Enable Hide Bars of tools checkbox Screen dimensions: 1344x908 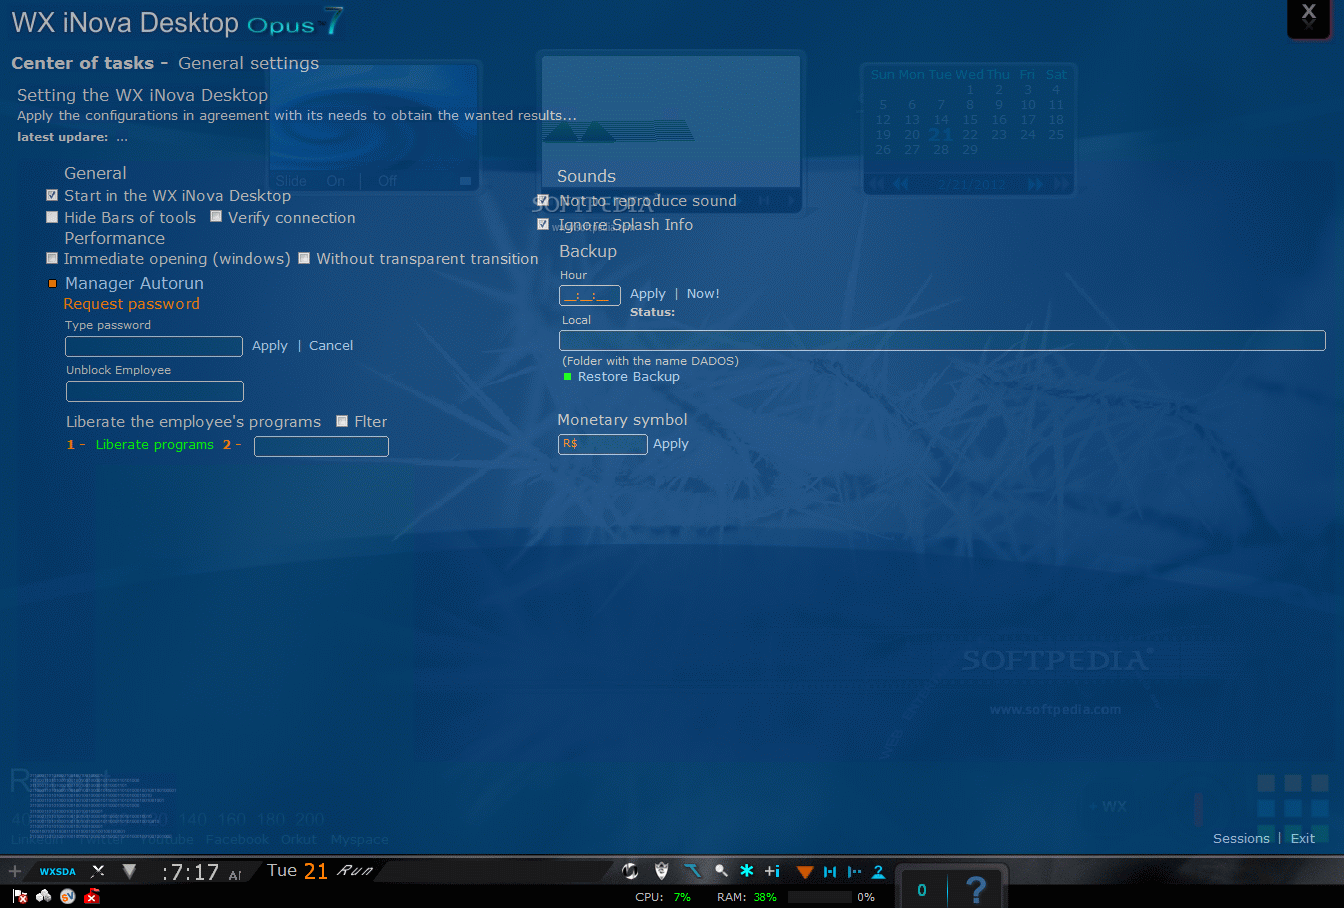pyautogui.click(x=52, y=217)
